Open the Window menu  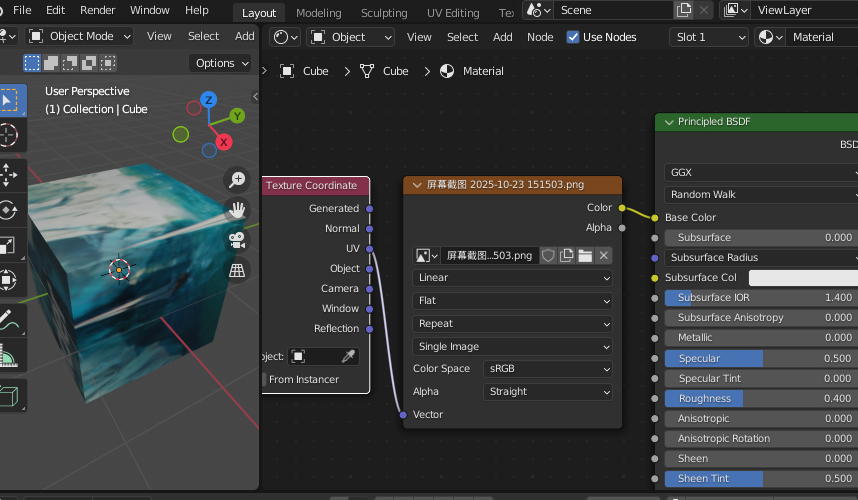pyautogui.click(x=149, y=10)
